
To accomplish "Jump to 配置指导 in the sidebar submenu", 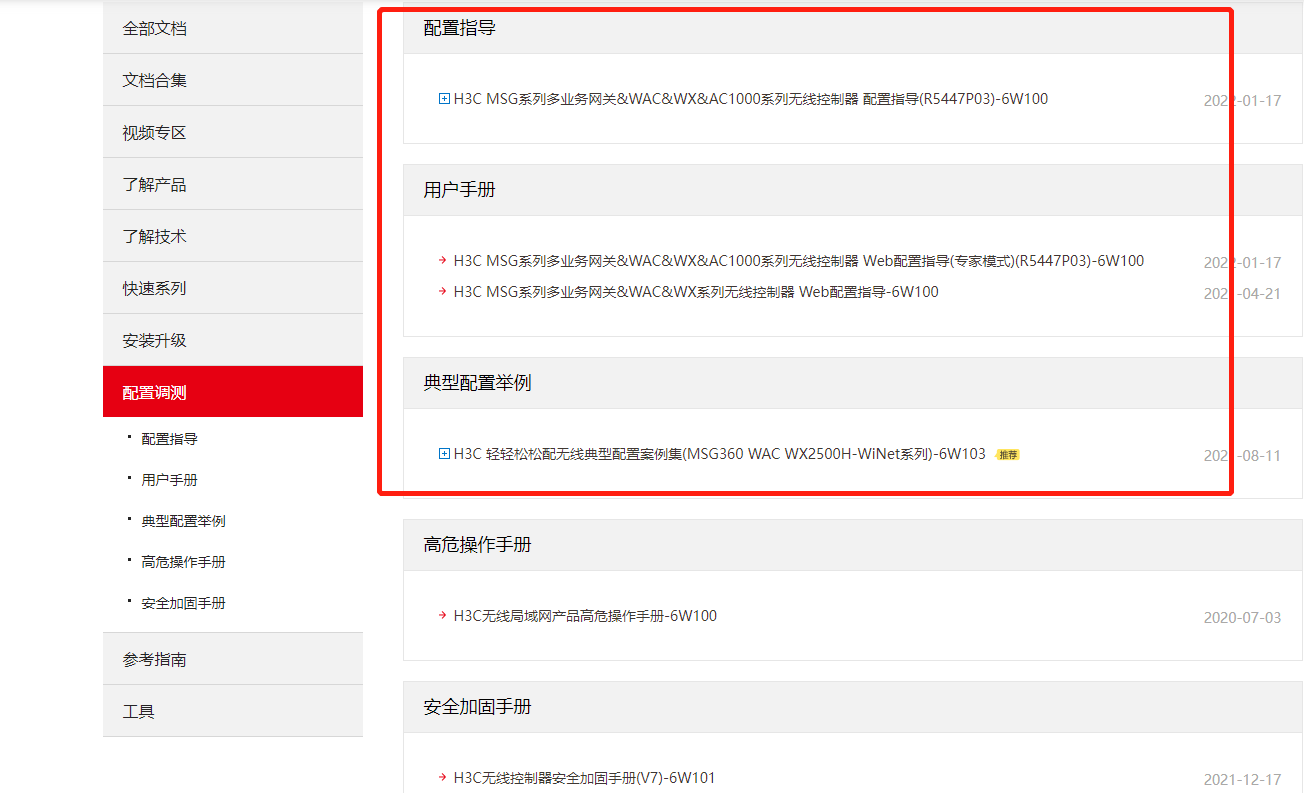I will [170, 439].
